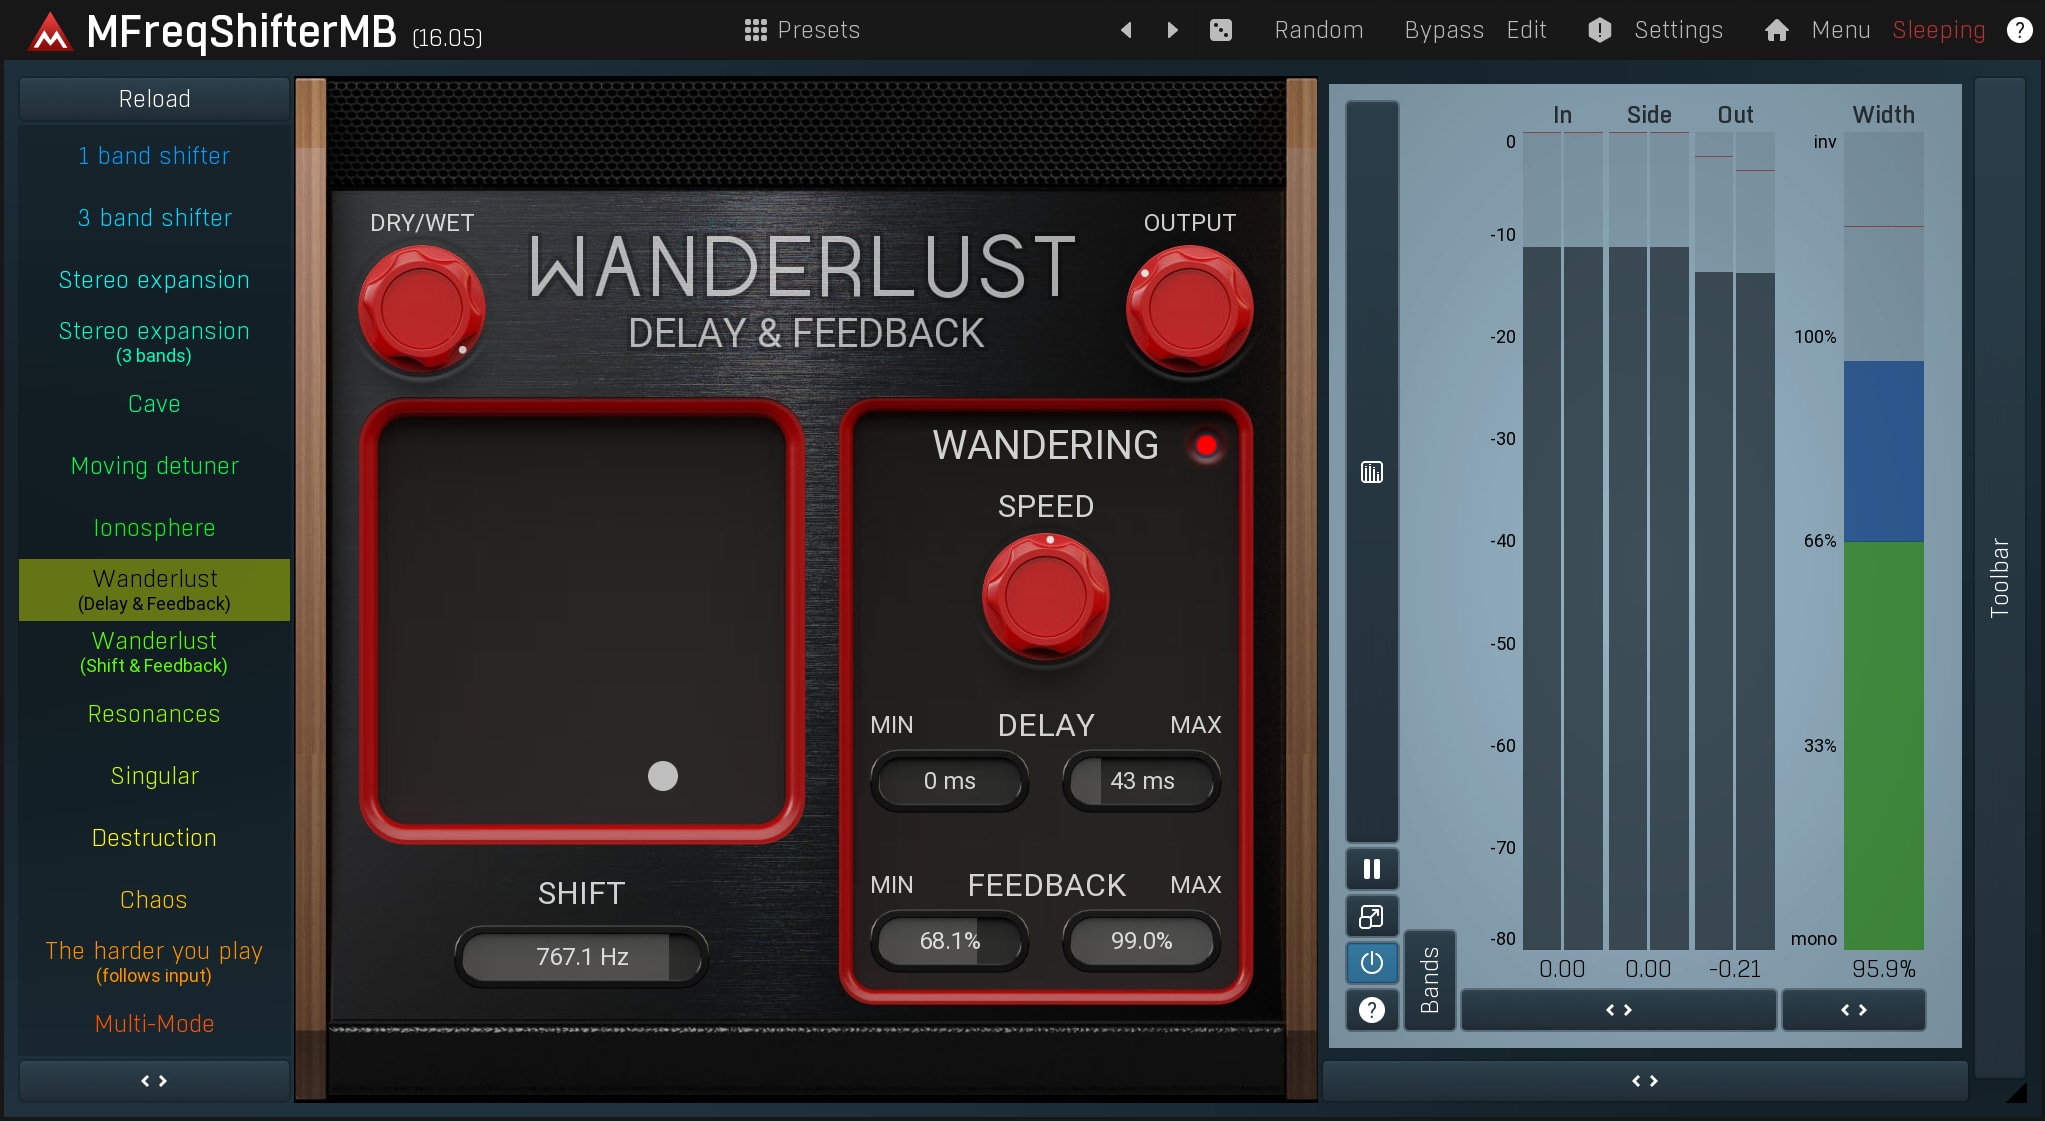Open meters help question icon
Image resolution: width=2045 pixels, height=1121 pixels.
[1371, 1010]
